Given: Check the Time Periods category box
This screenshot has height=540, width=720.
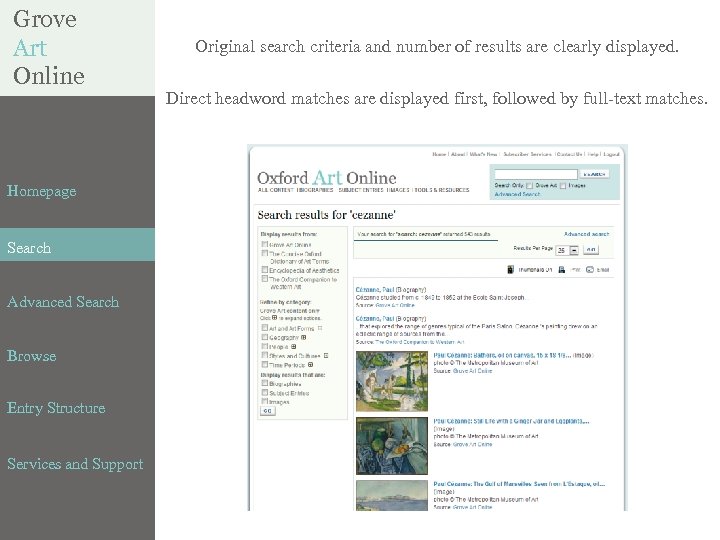Looking at the screenshot, I should (264, 365).
